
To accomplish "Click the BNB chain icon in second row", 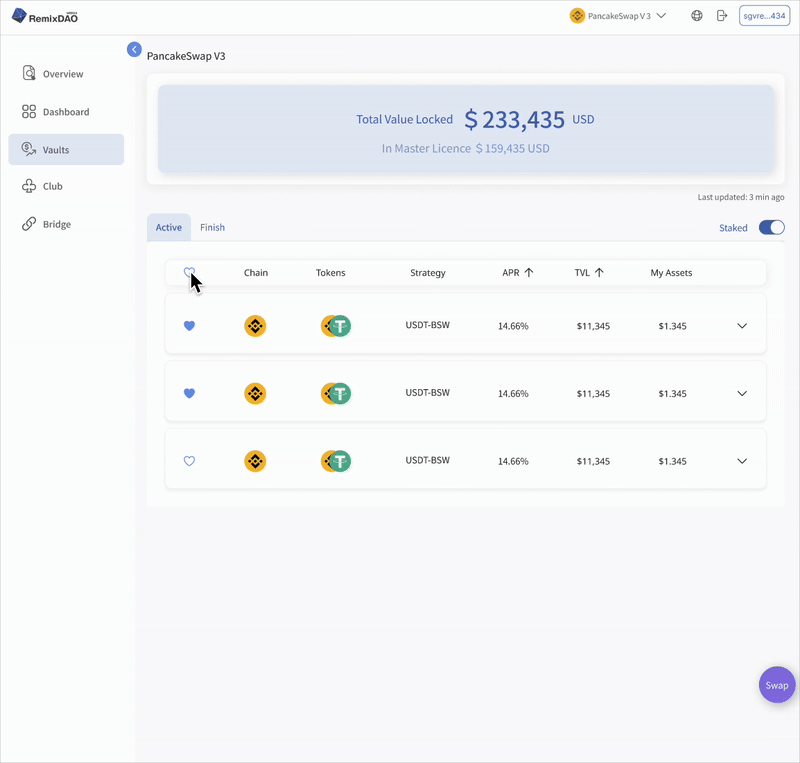I will [x=255, y=393].
